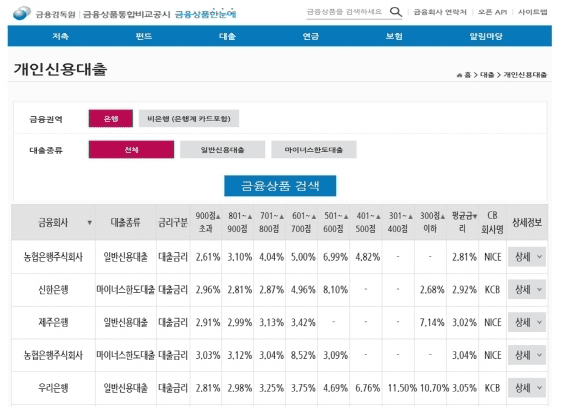Click the search magnifier icon

[396, 12]
